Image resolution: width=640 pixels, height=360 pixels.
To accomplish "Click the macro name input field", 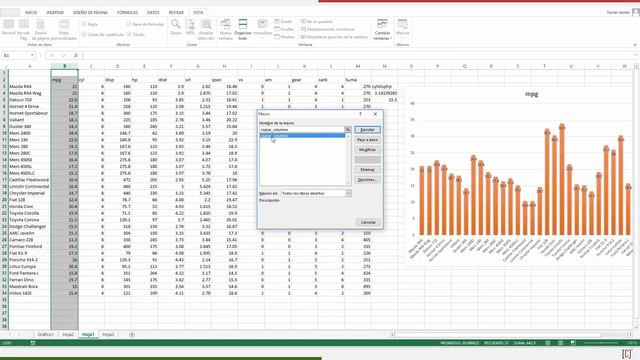I will coord(302,130).
